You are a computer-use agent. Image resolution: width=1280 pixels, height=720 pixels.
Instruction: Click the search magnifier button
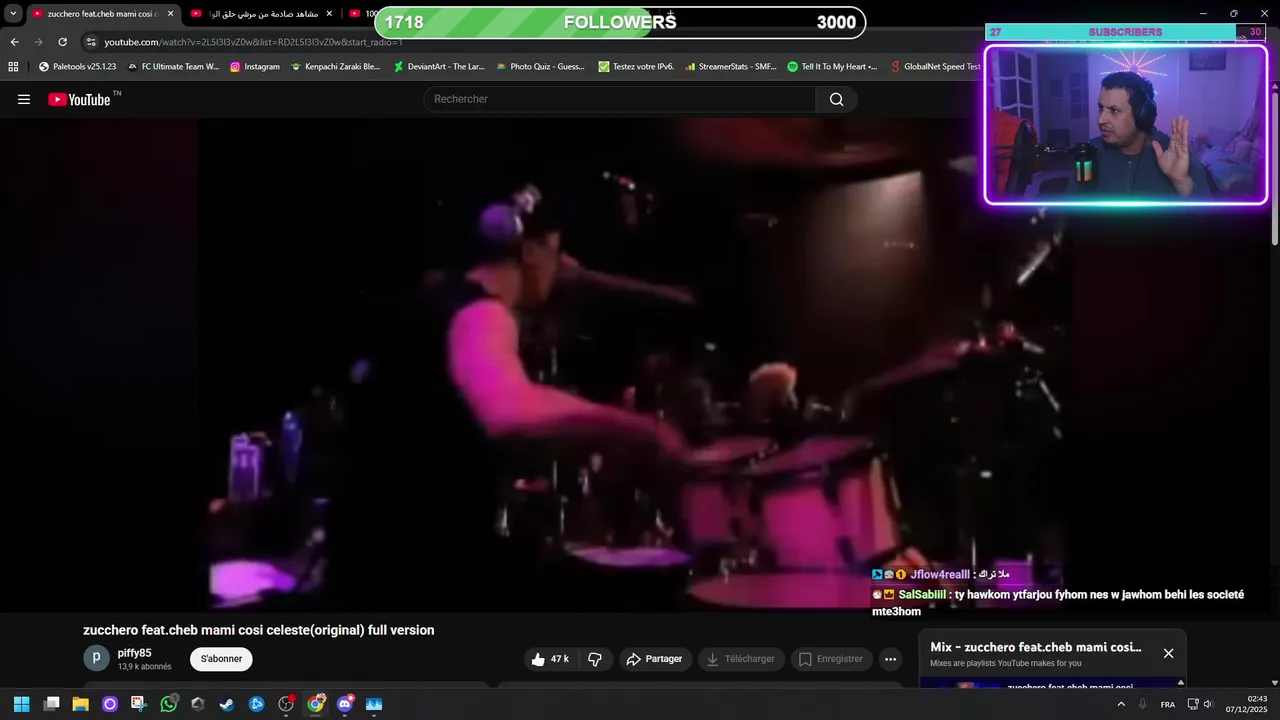tap(836, 99)
